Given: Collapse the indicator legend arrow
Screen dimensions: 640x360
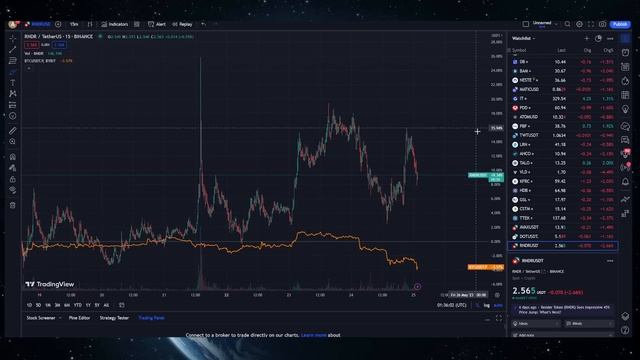Looking at the screenshot, I should coord(29,68).
